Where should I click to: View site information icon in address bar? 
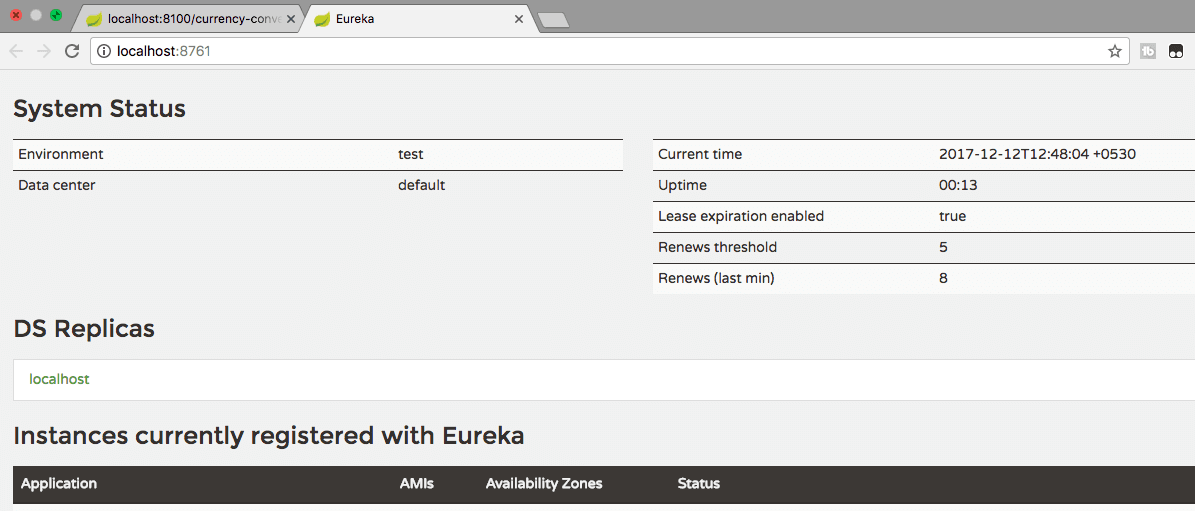coord(104,51)
